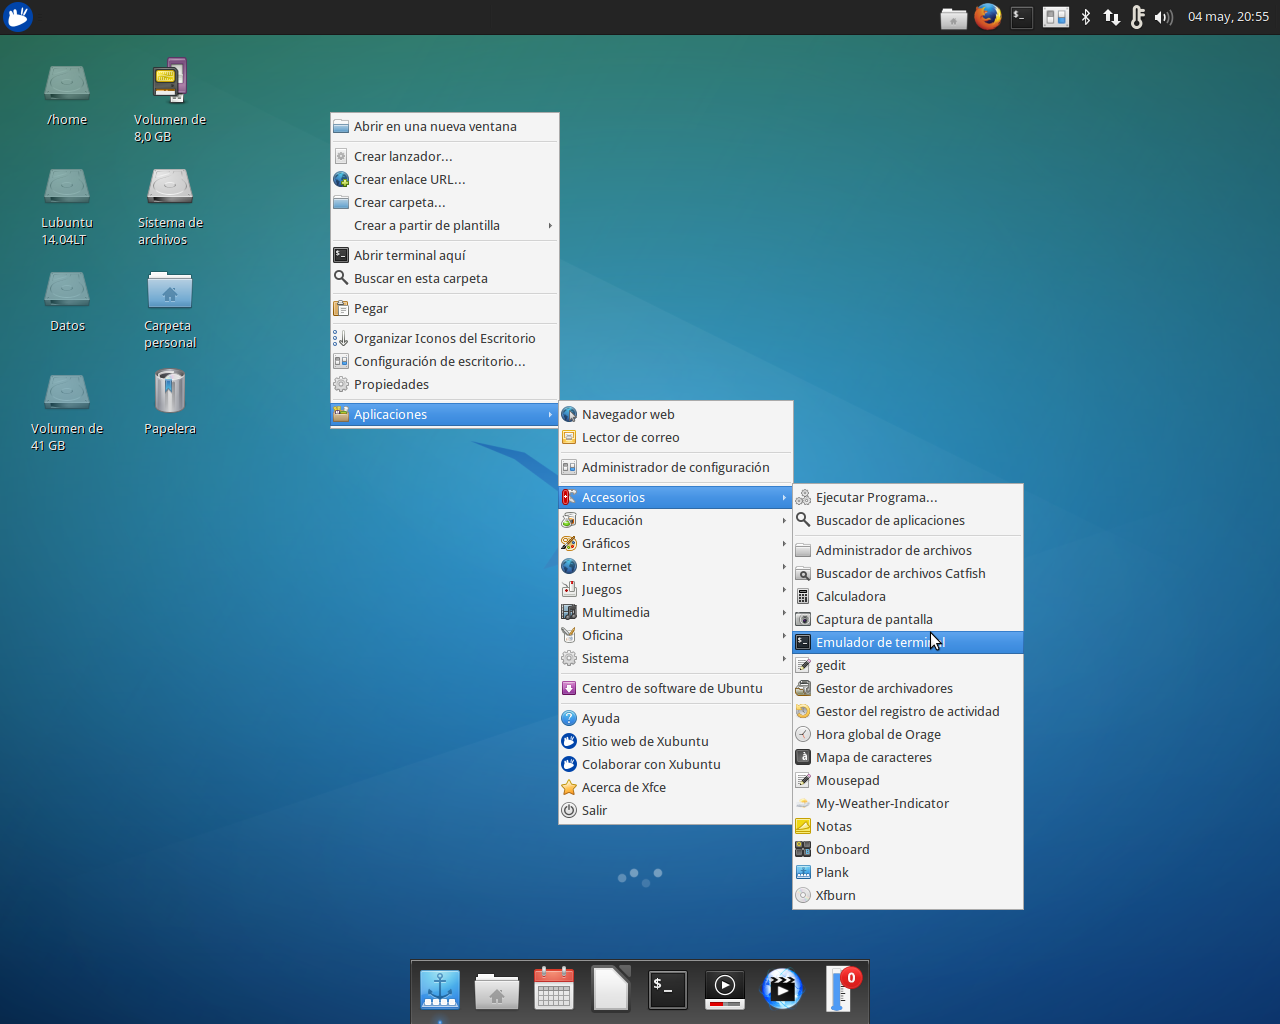Screen dimensions: 1280x1024
Task: Open the LibreOffice document icon in the dock
Action: pyautogui.click(x=611, y=989)
